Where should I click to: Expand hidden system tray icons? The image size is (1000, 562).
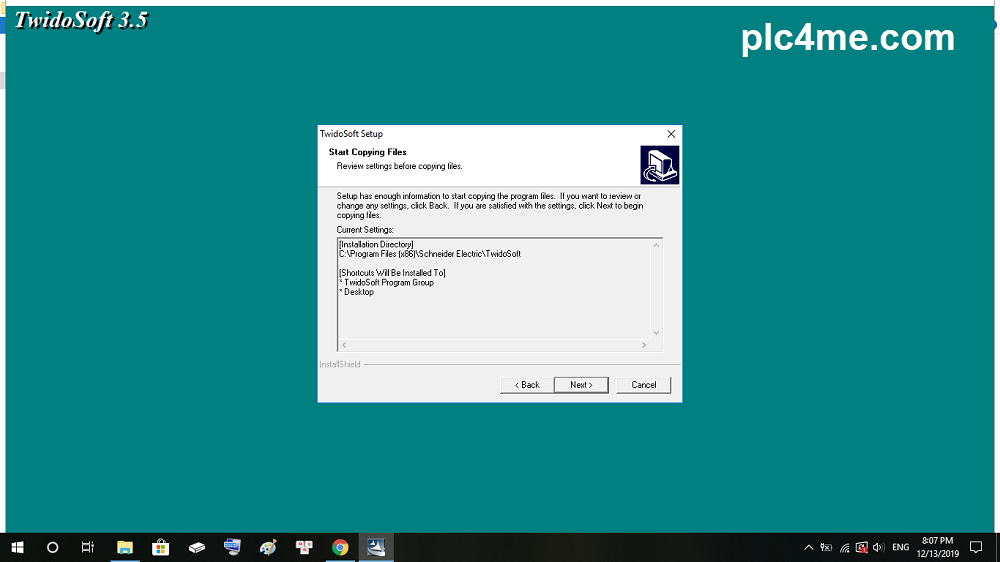point(808,548)
